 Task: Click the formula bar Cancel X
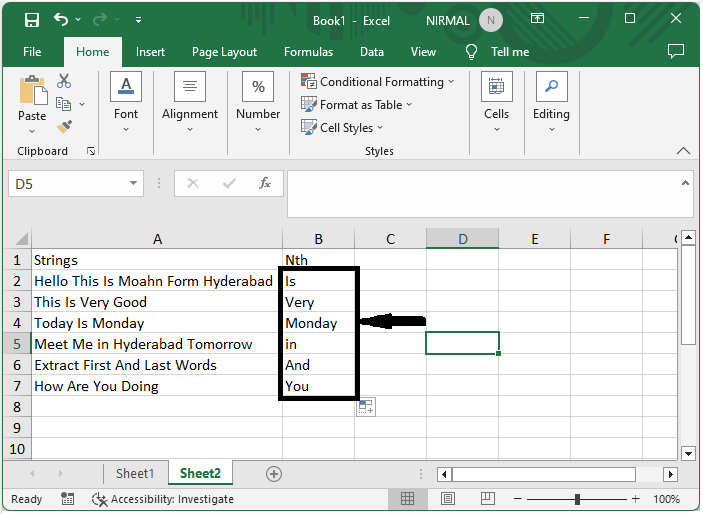pos(193,183)
